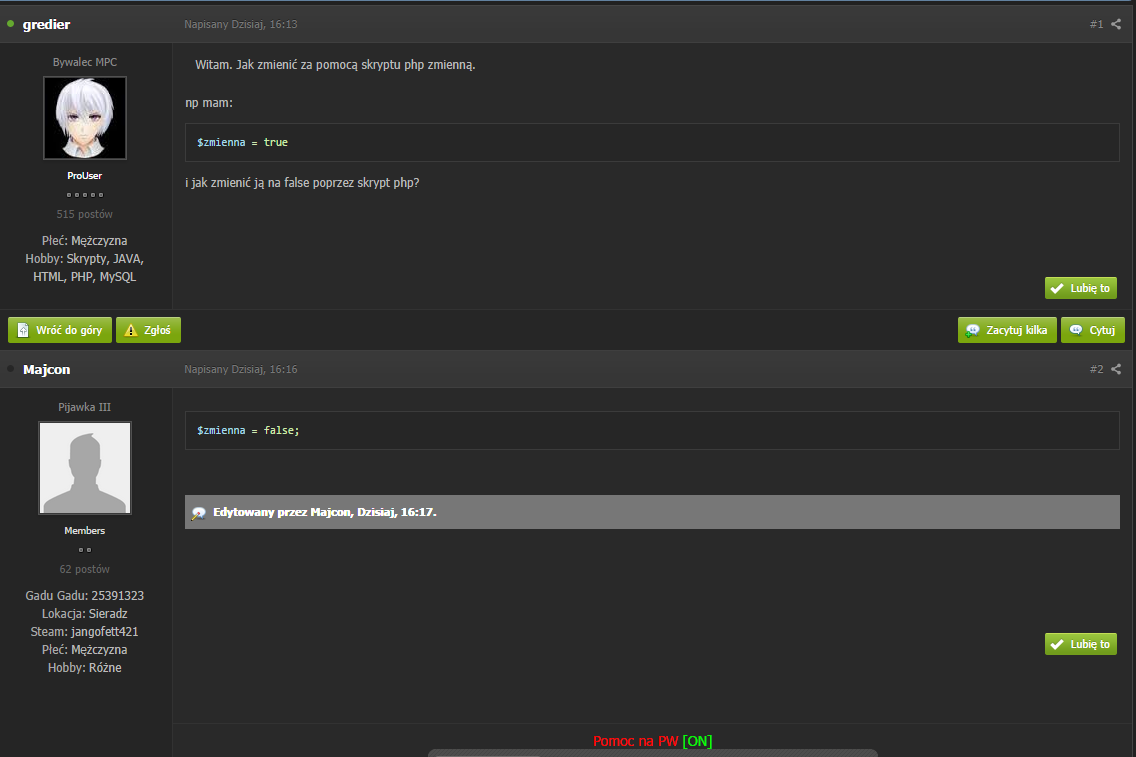Click 'Napisany Dzisiaj, 16:16' timestamp
This screenshot has width=1136, height=757.
(241, 369)
